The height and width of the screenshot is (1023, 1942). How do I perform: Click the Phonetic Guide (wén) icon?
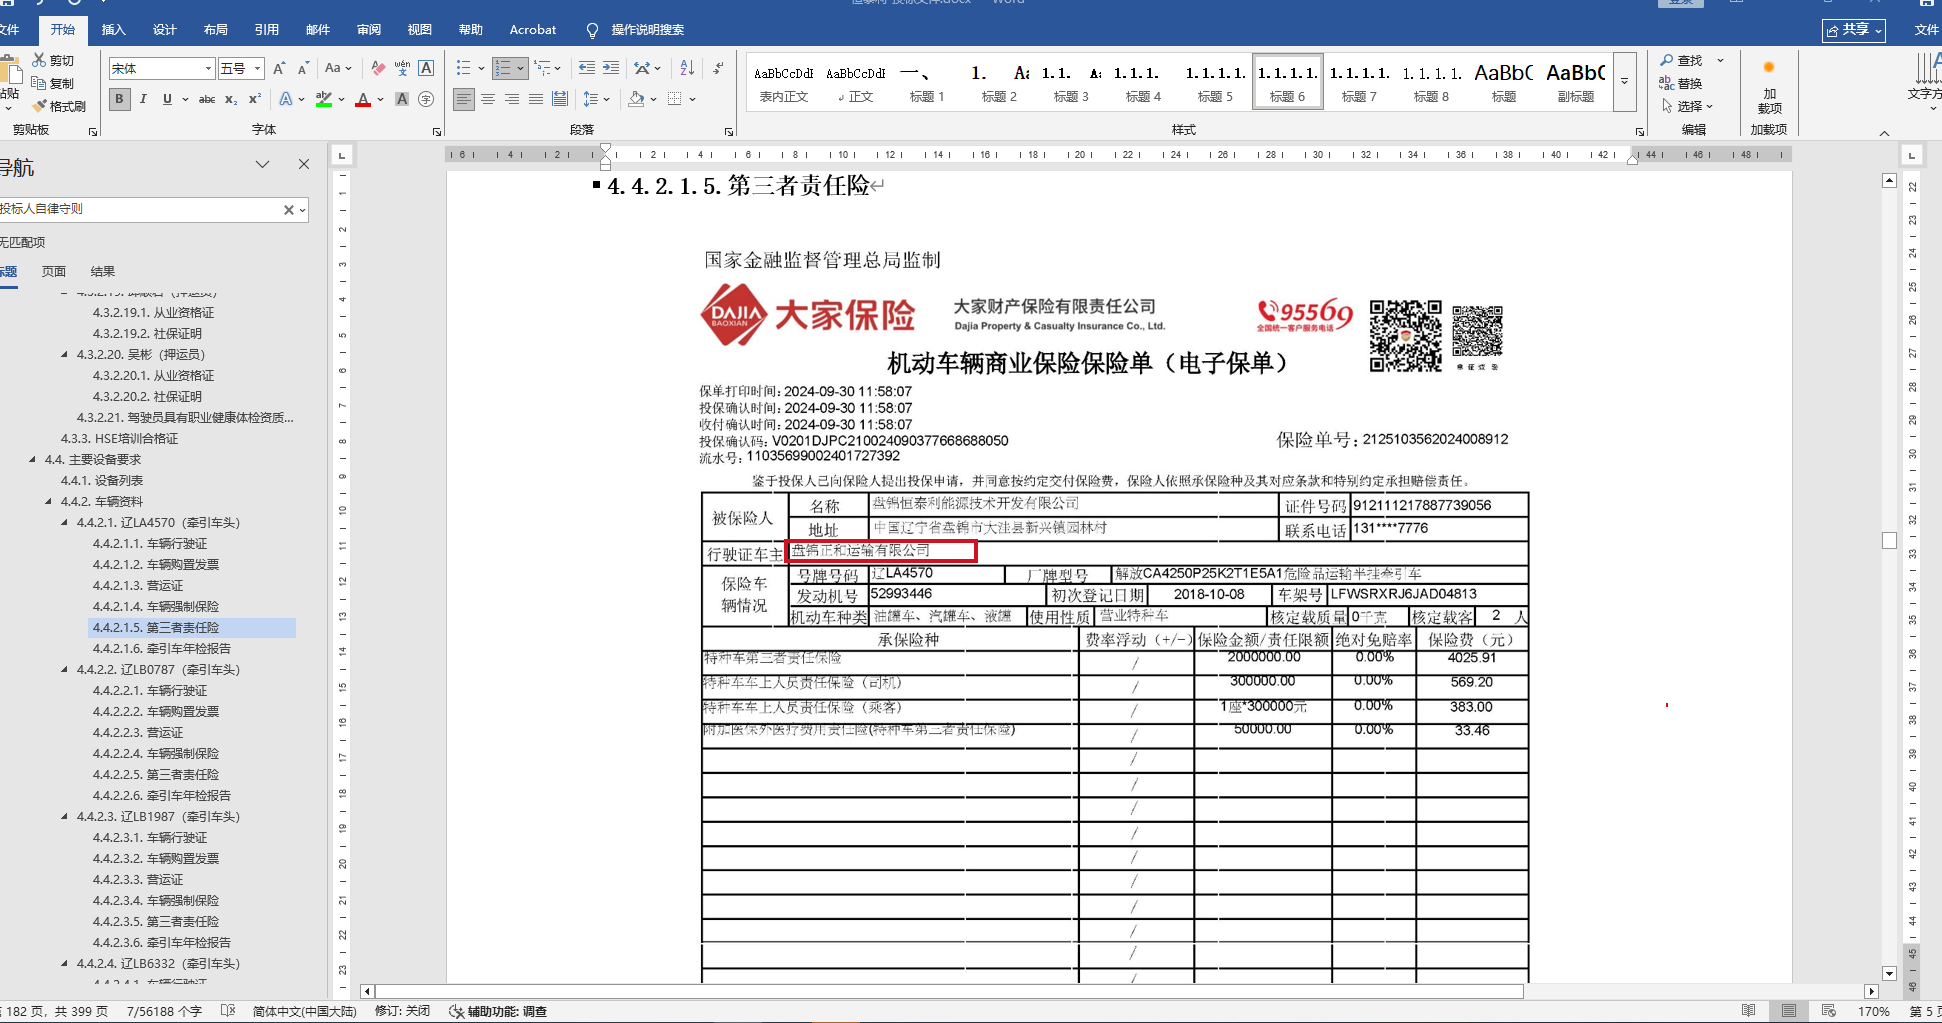click(x=402, y=68)
